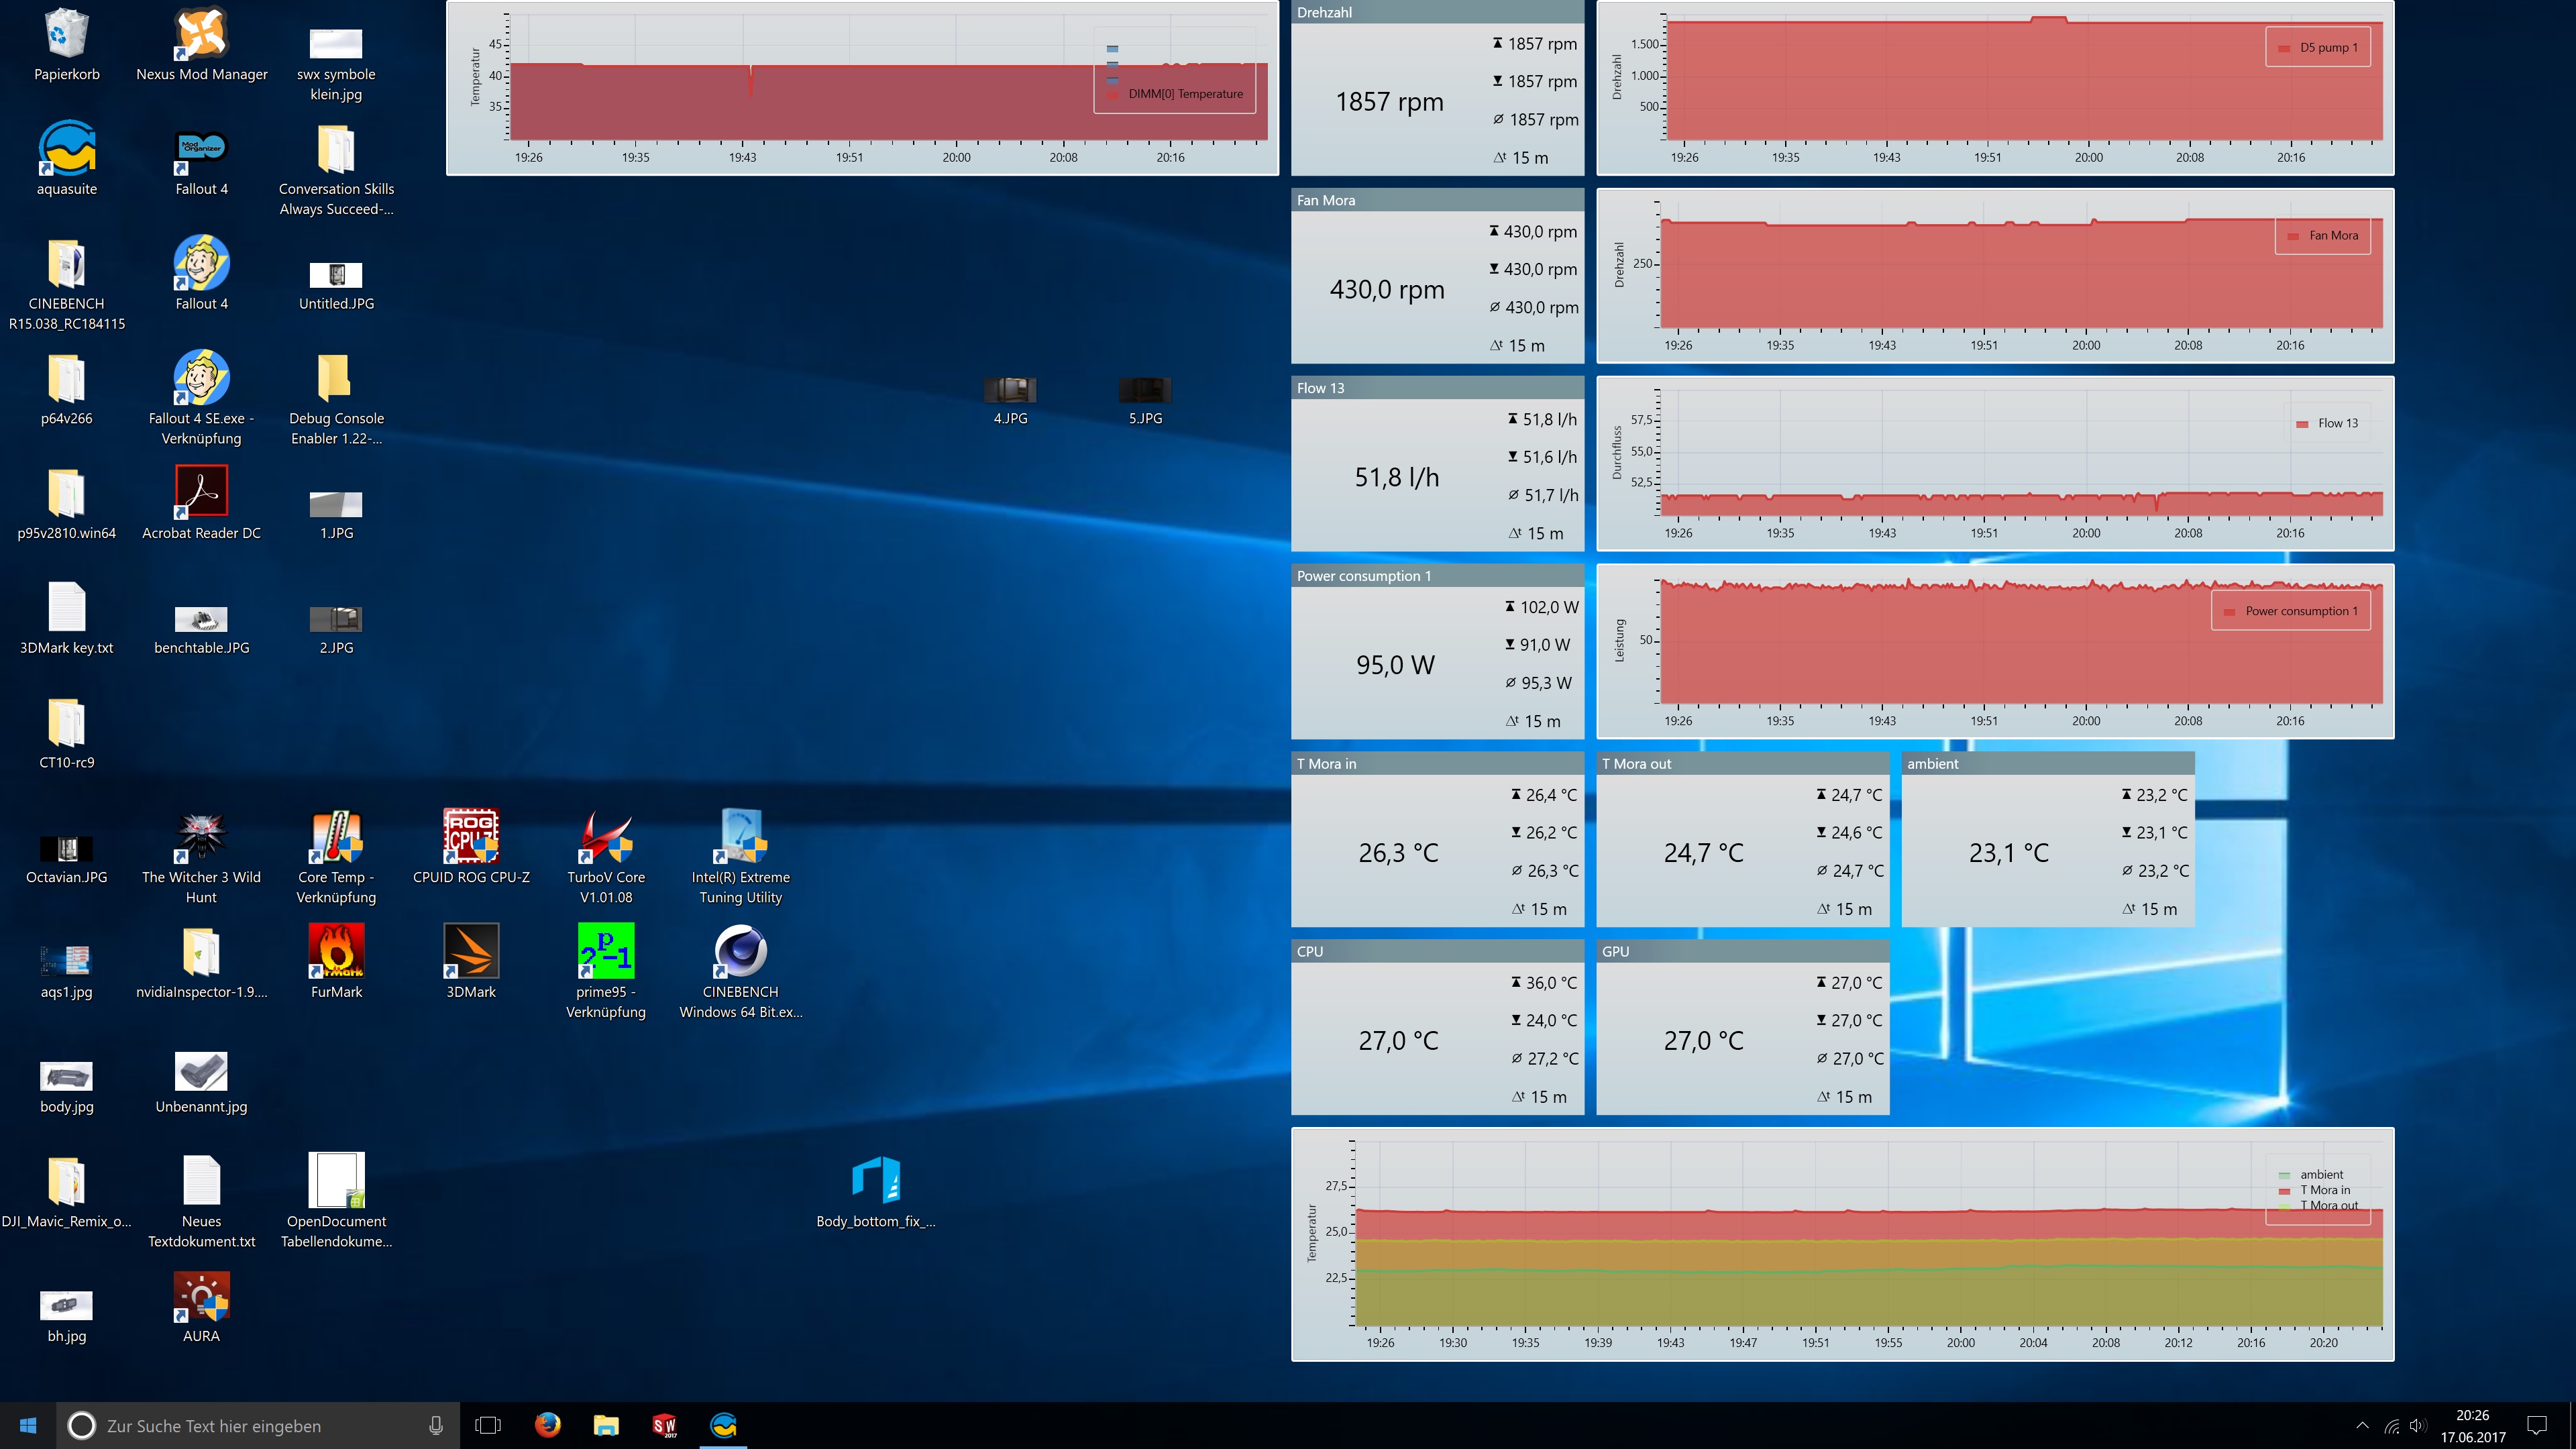This screenshot has width=2576, height=1449.
Task: Open the 4.JPG image thumbnail
Action: [1010, 391]
